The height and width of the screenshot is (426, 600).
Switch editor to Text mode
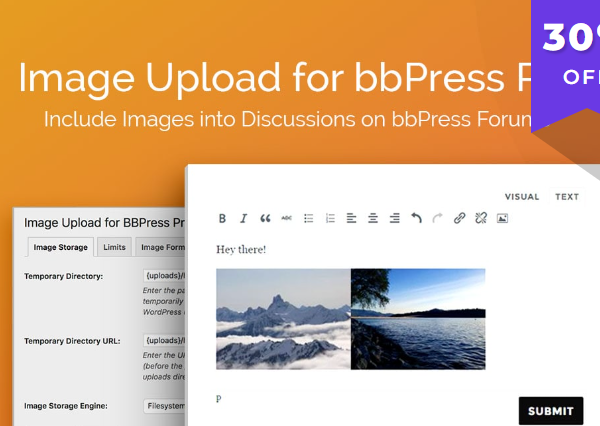(x=567, y=197)
